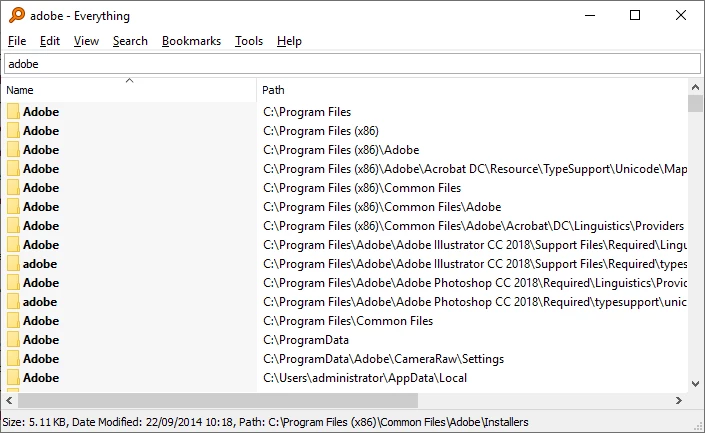Click the horizontal scrollbar left arrow
This screenshot has width=705, height=433.
[x=9, y=400]
